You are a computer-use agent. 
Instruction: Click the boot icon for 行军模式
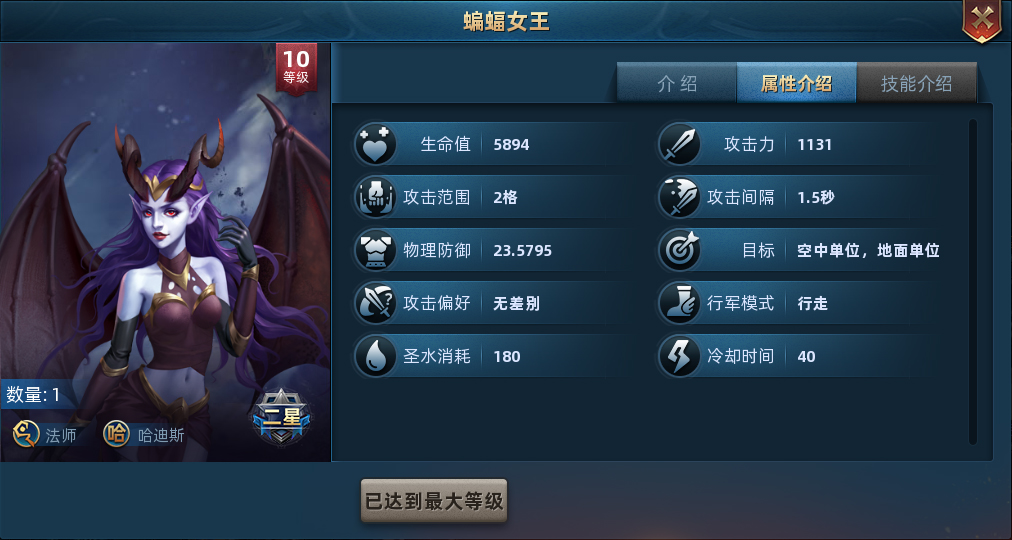[679, 303]
